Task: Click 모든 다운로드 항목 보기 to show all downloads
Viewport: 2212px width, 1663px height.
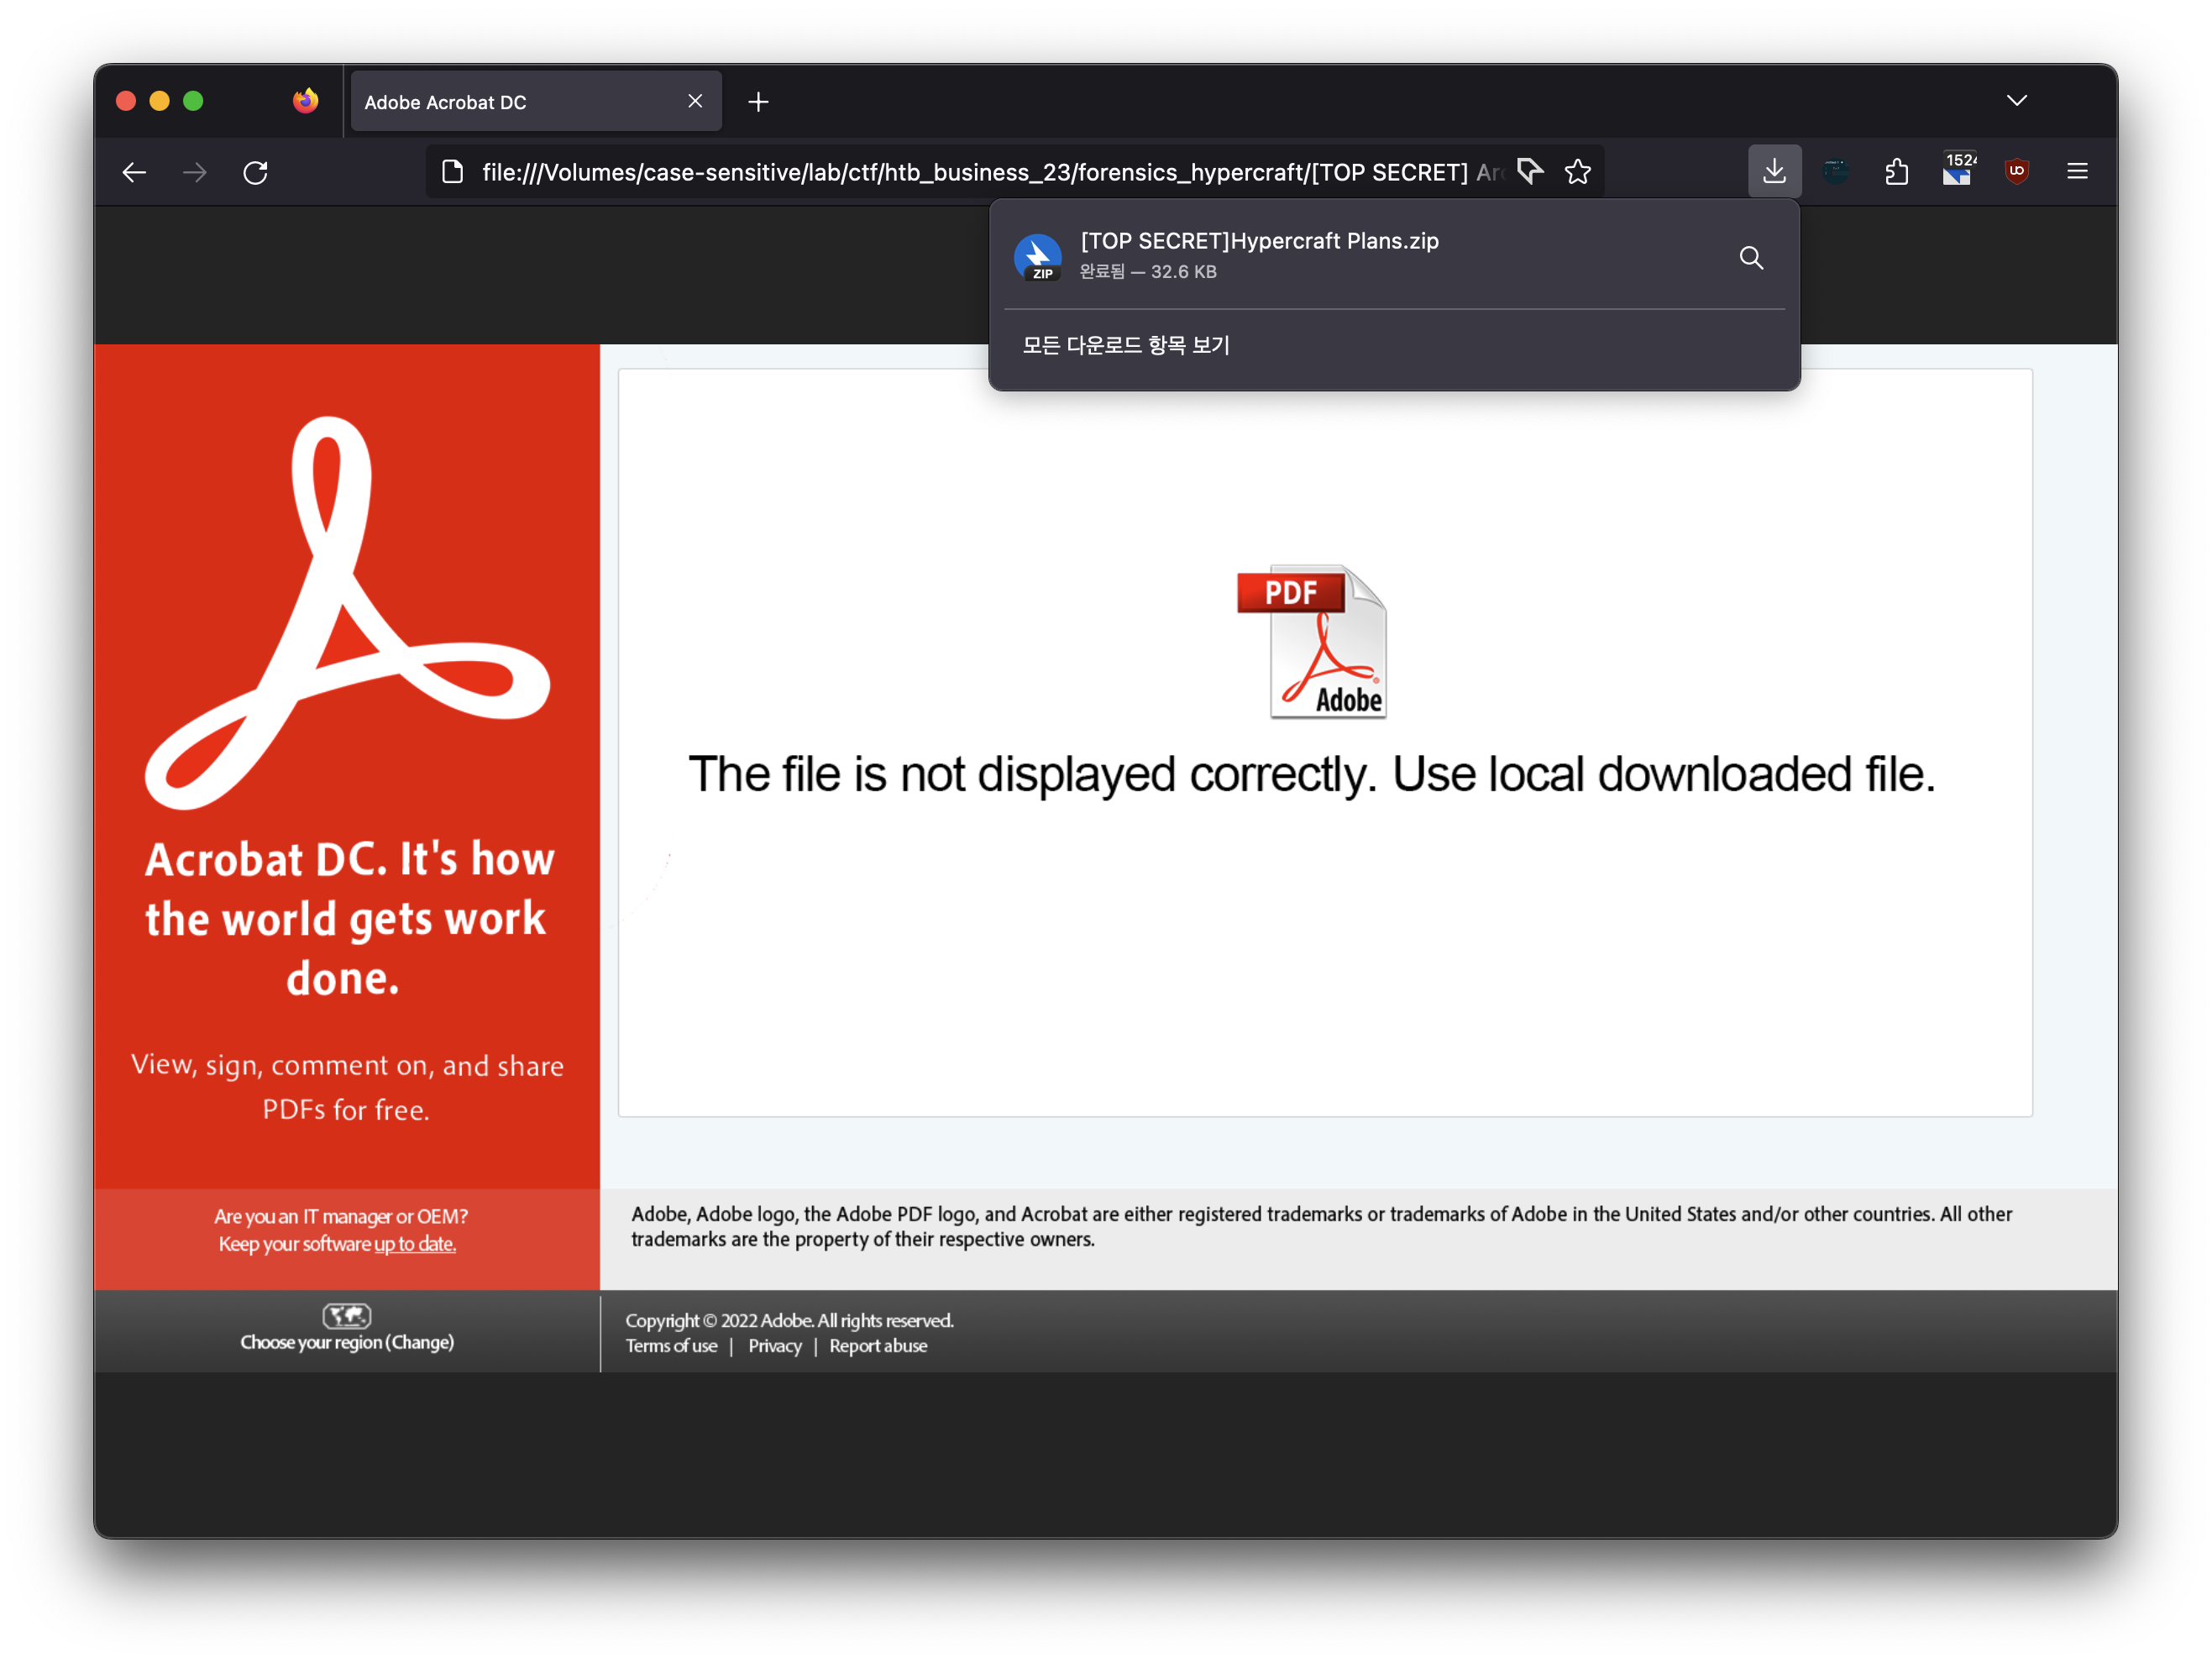Action: point(1126,345)
